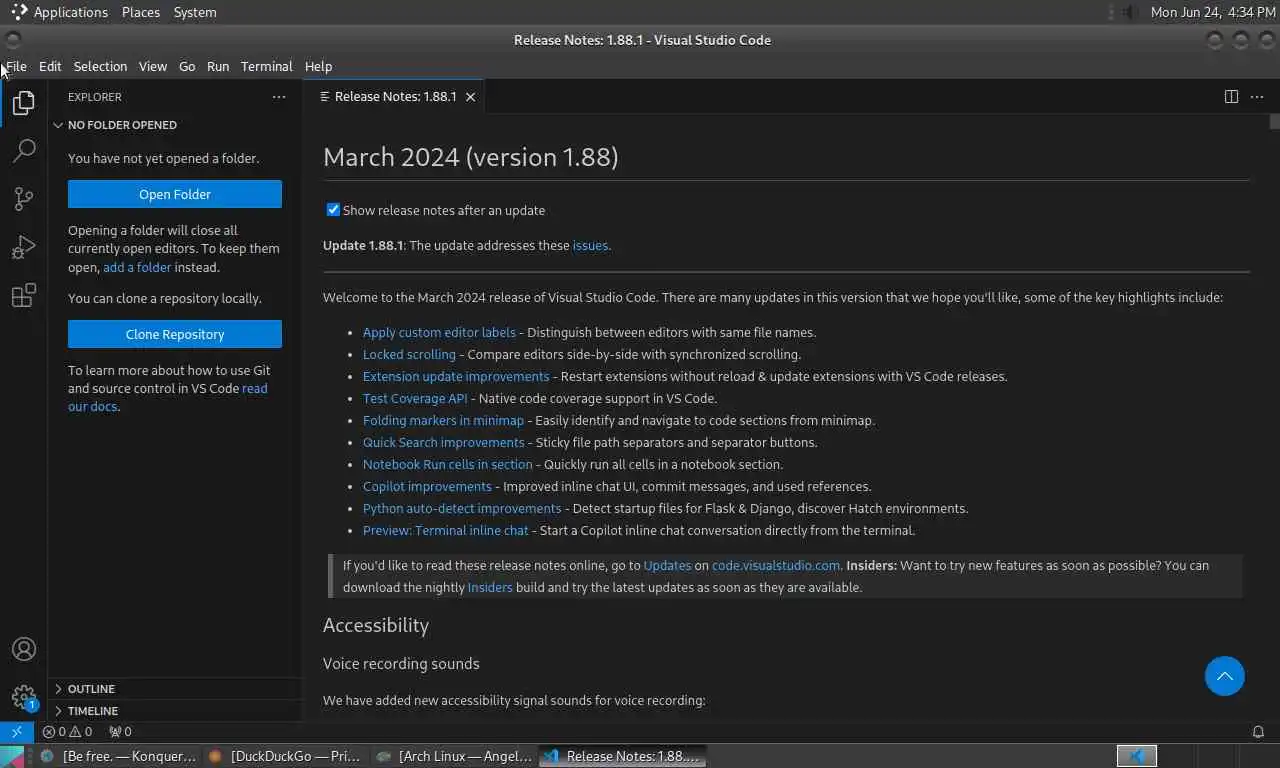This screenshot has width=1280, height=768.
Task: Click the volume speaker icon in top panel
Action: tap(1129, 12)
